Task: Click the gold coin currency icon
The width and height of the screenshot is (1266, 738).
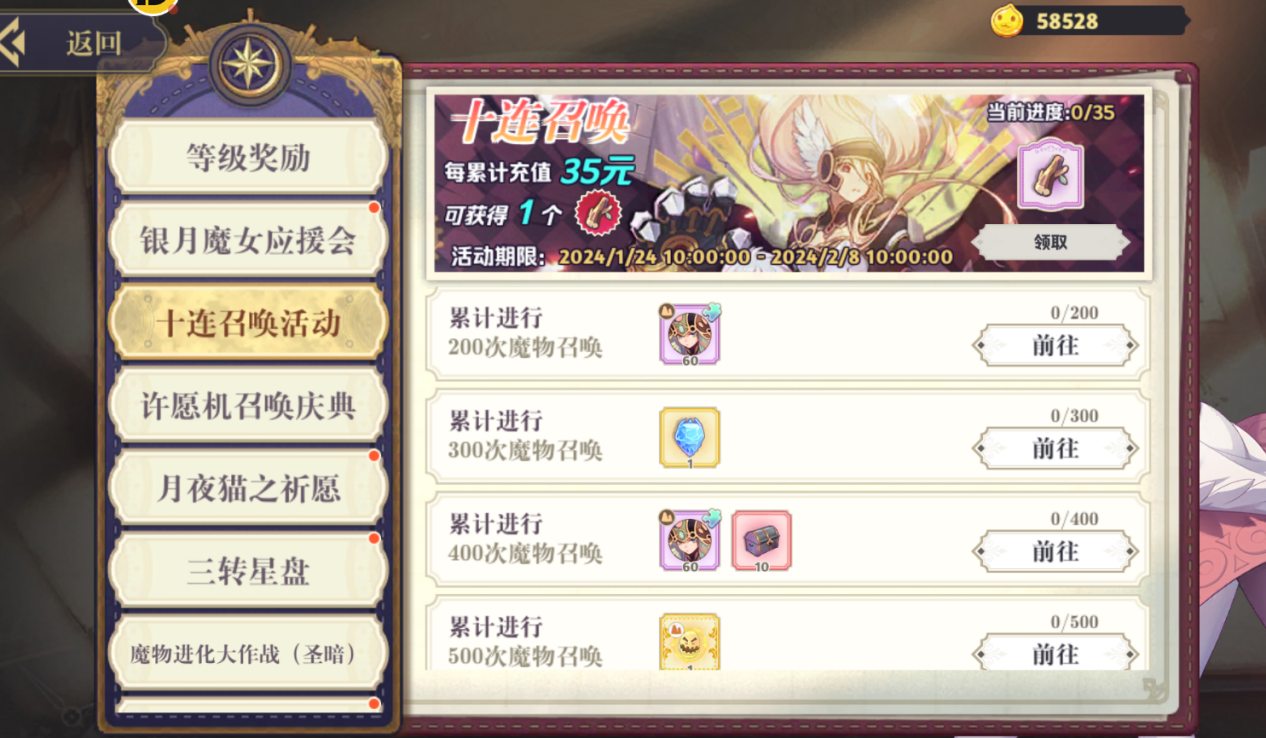Action: 1008,20
